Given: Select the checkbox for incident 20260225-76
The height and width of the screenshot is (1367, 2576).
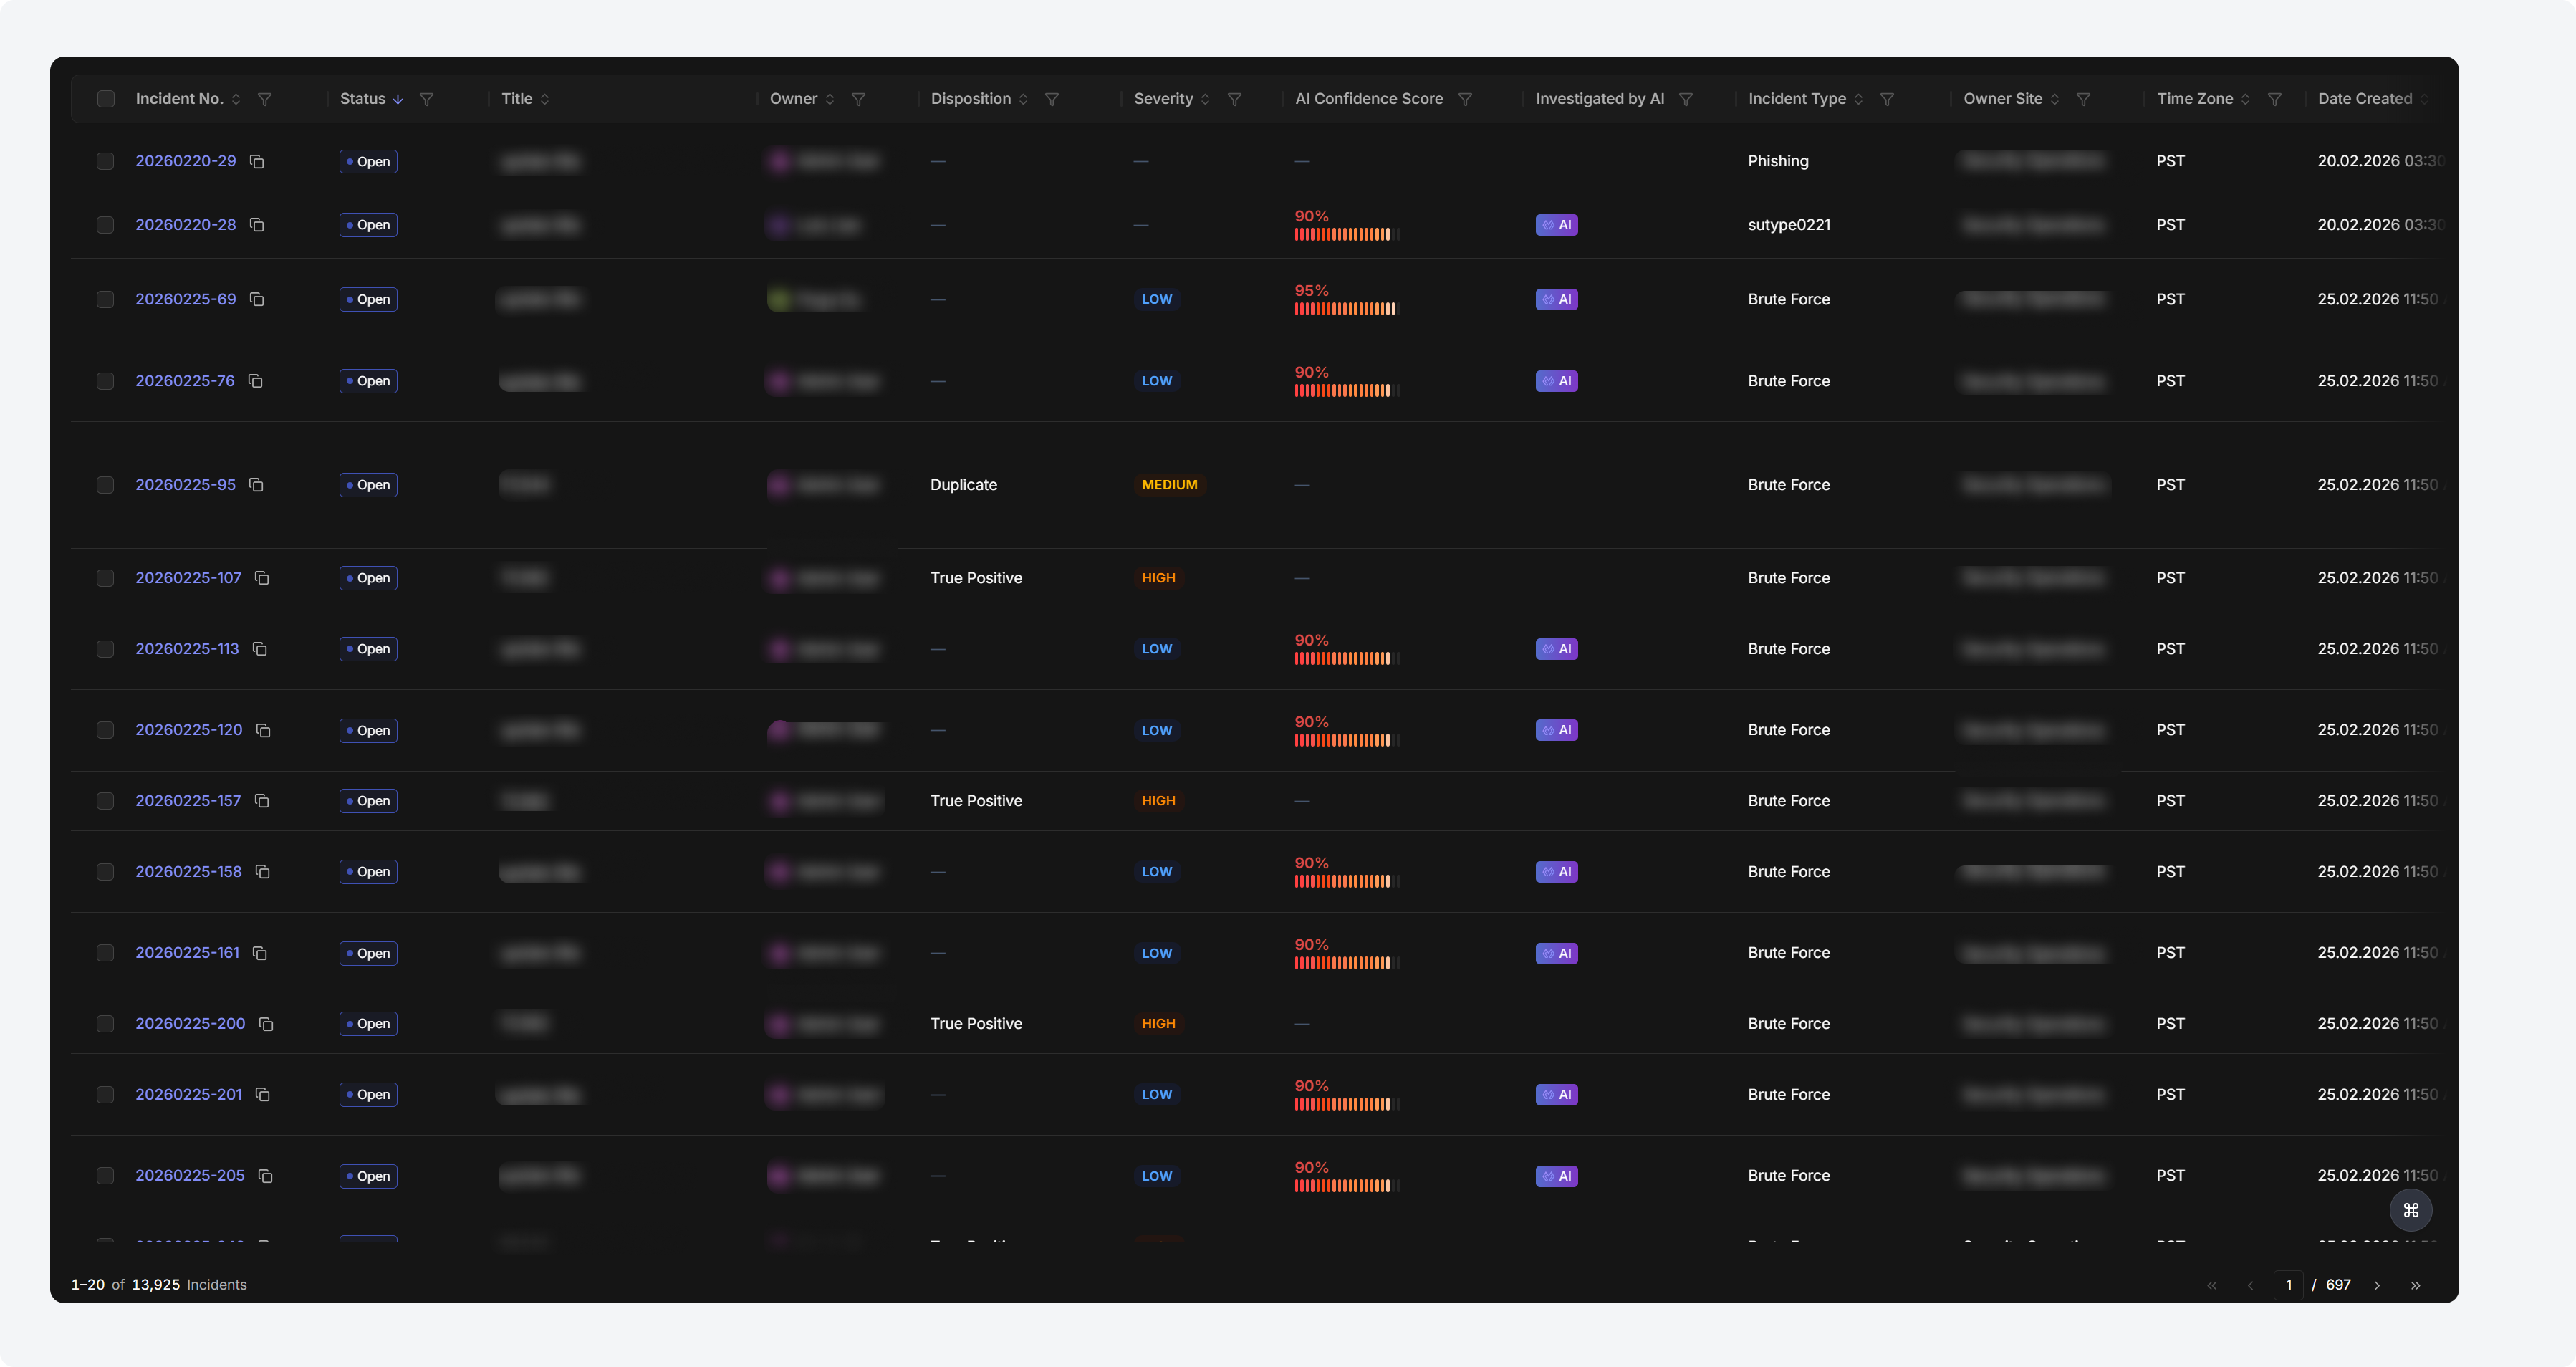Looking at the screenshot, I should [105, 381].
